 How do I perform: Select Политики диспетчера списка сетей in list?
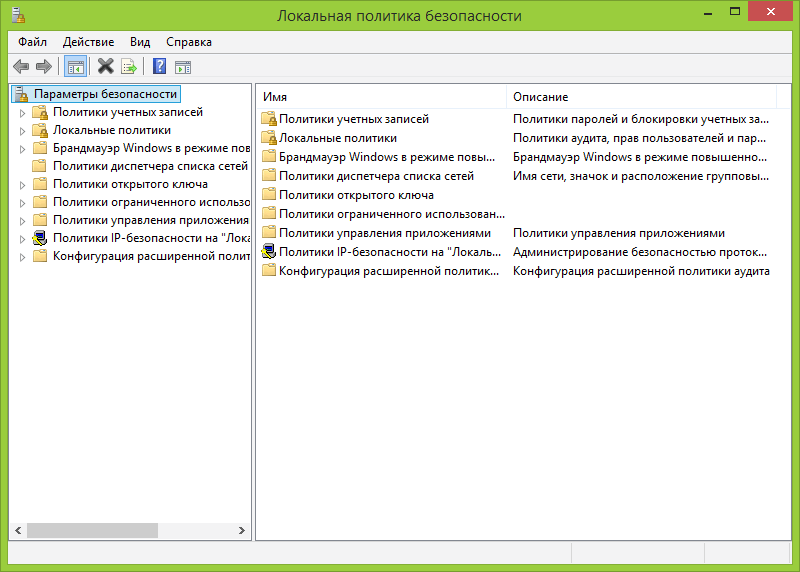(376, 176)
